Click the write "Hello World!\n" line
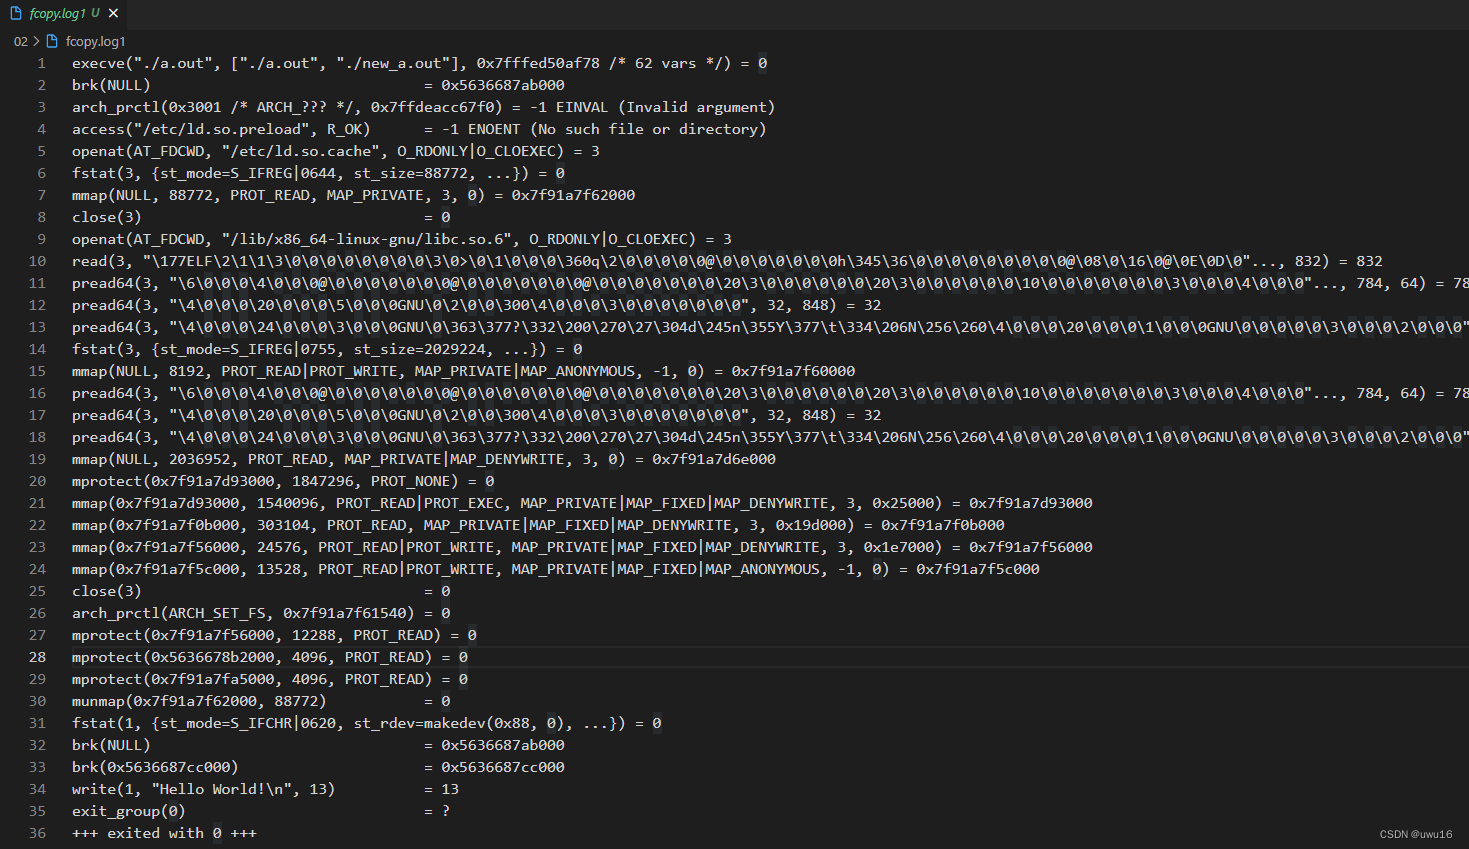The image size is (1469, 849). point(265,789)
